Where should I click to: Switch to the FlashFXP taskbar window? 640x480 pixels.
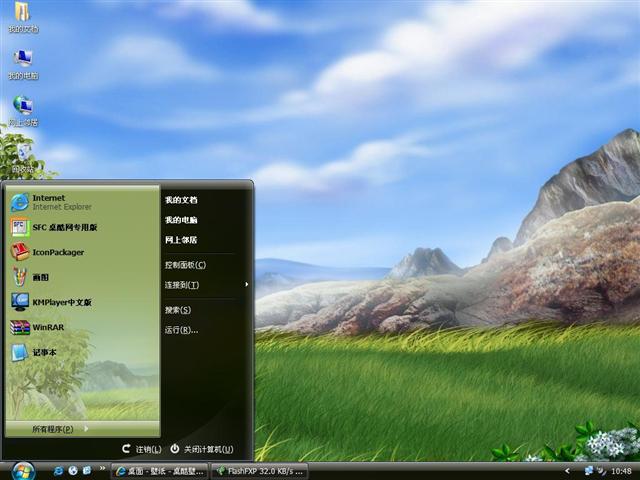point(260,471)
